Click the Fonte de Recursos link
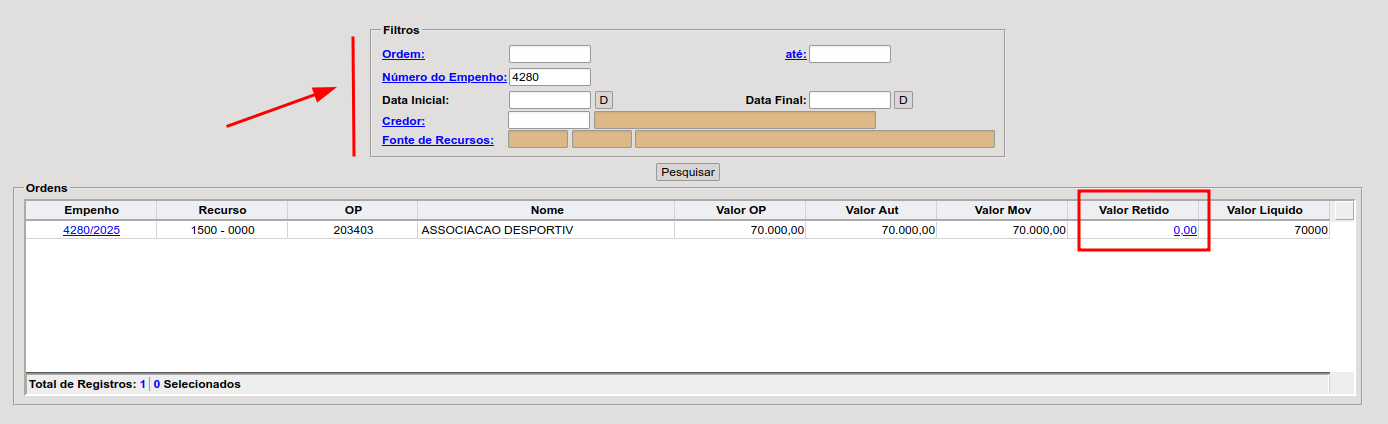This screenshot has height=424, width=1388. tap(438, 140)
